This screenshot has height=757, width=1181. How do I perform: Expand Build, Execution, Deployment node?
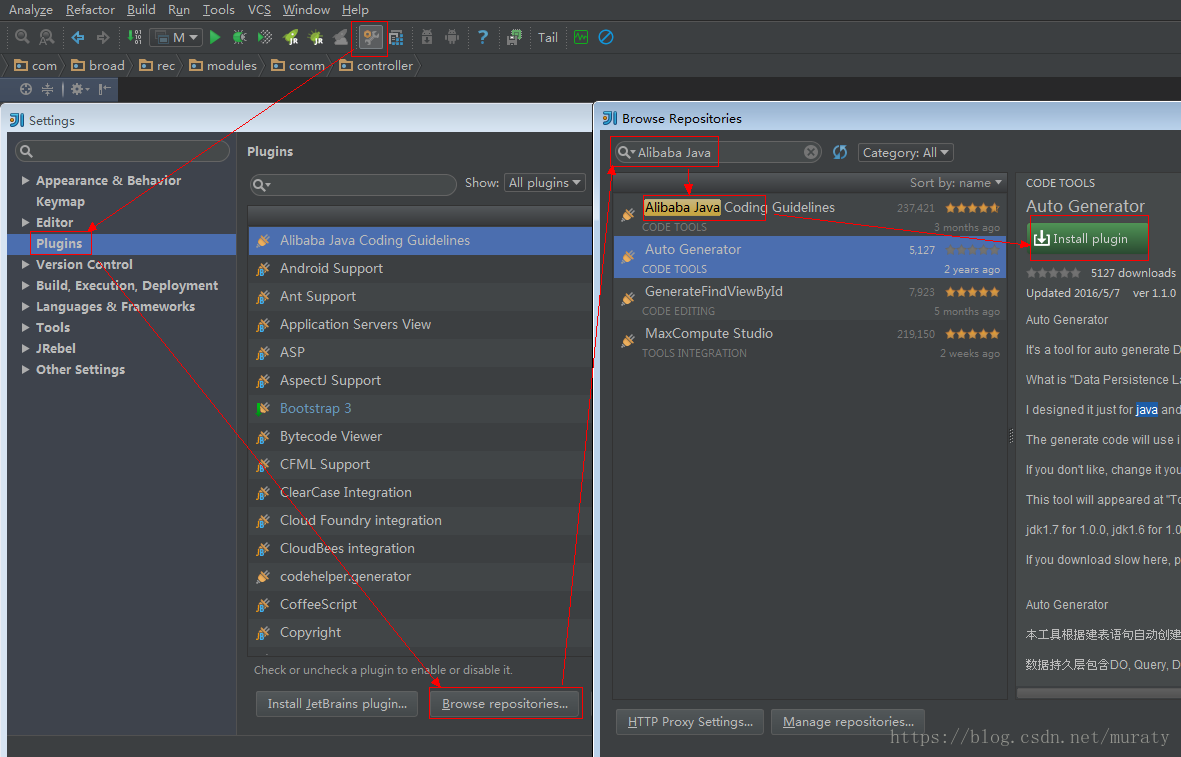click(25, 285)
